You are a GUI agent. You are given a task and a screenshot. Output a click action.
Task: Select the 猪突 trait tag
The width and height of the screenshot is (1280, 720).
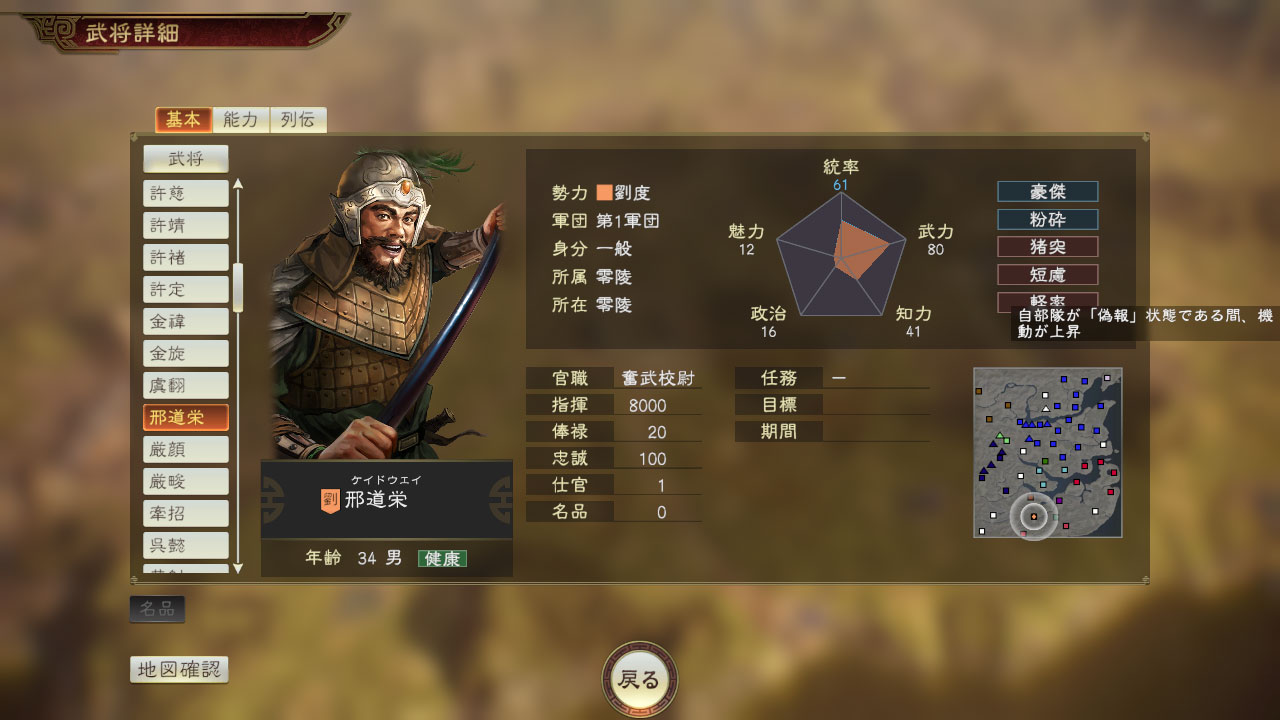coord(1048,246)
